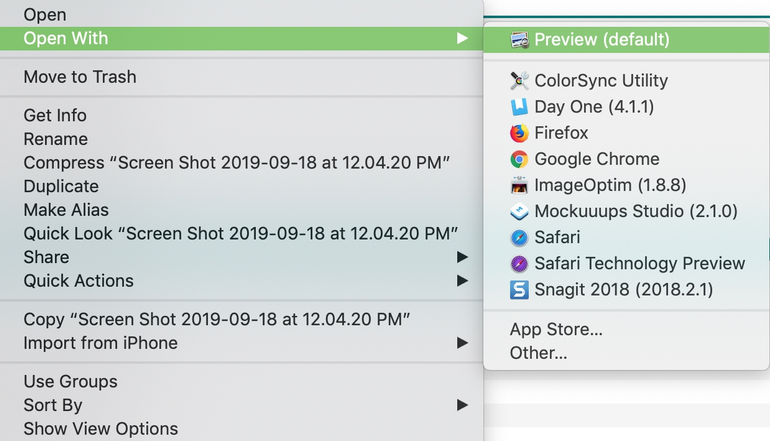Screen dimensions: 770x441
Task: Click the Safari Technology Preview icon
Action: coord(519,264)
